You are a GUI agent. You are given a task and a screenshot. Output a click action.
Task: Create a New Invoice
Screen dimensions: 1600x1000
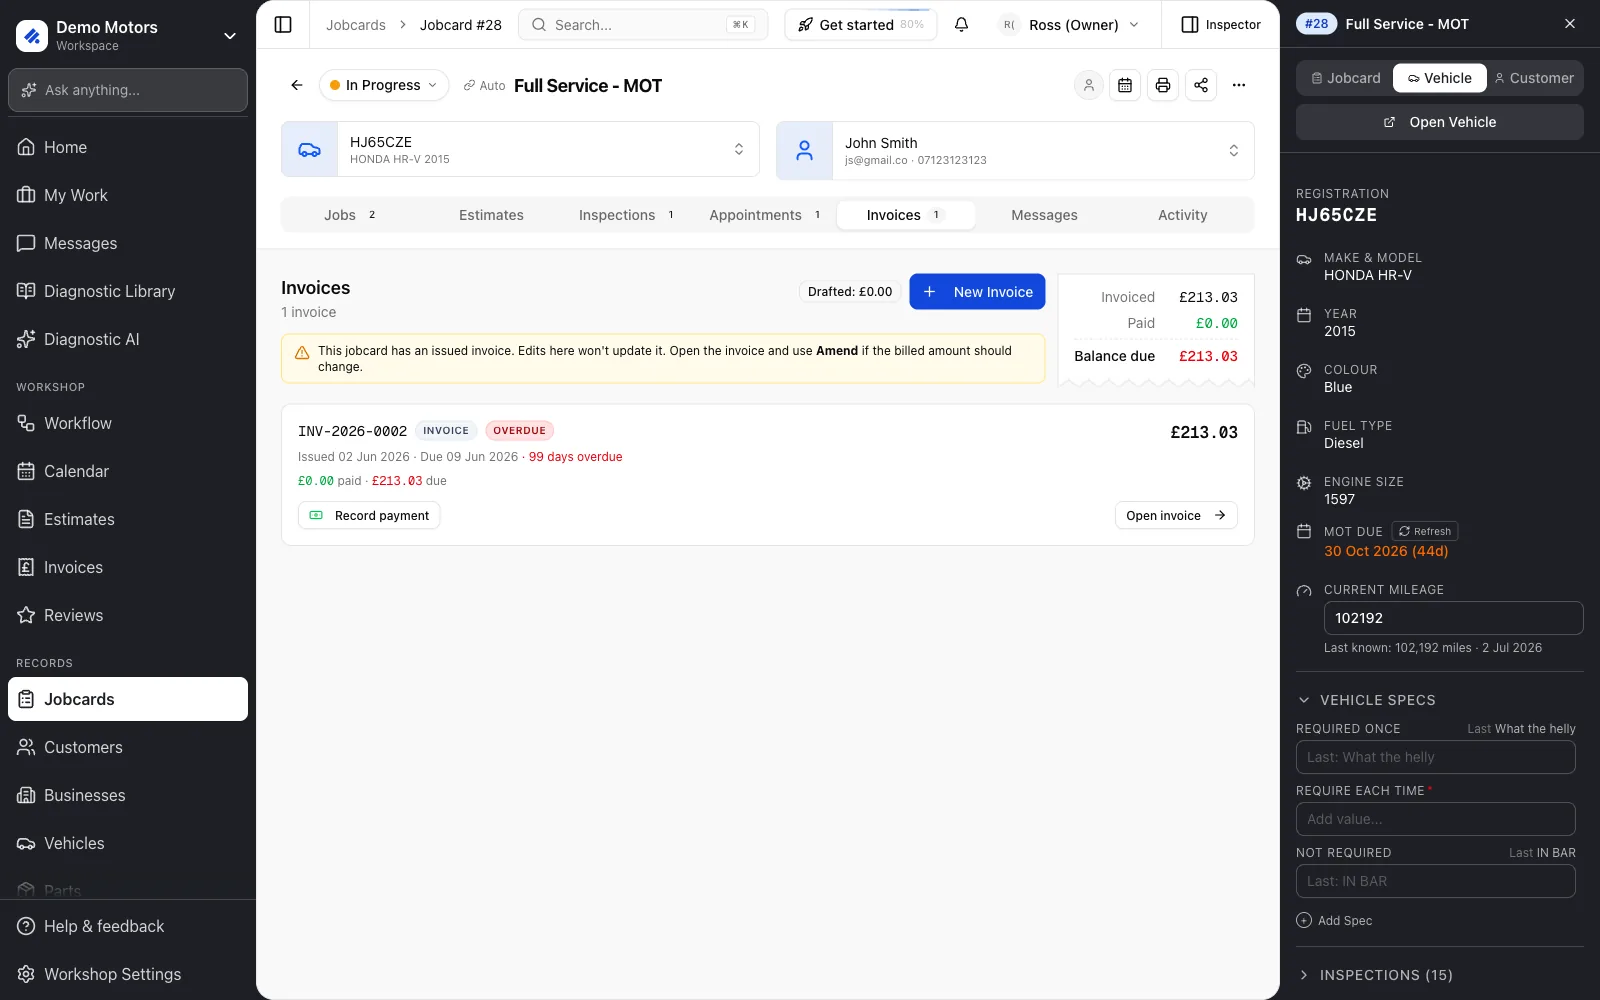click(x=977, y=292)
